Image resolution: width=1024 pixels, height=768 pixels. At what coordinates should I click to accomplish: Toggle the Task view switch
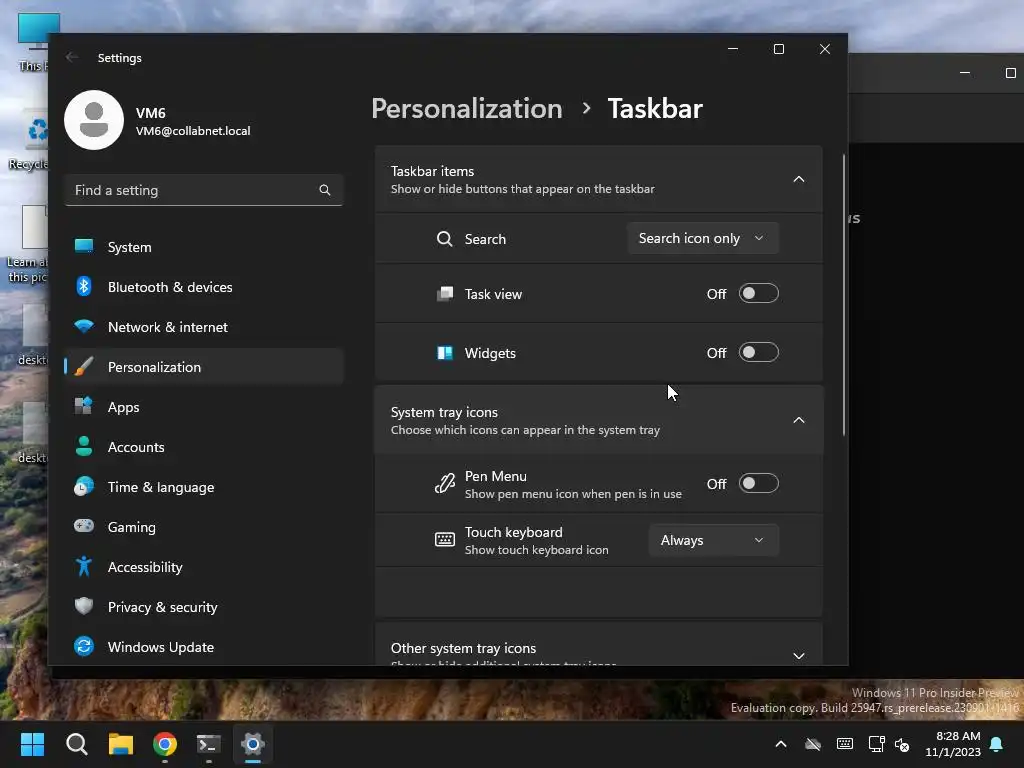pyautogui.click(x=758, y=293)
